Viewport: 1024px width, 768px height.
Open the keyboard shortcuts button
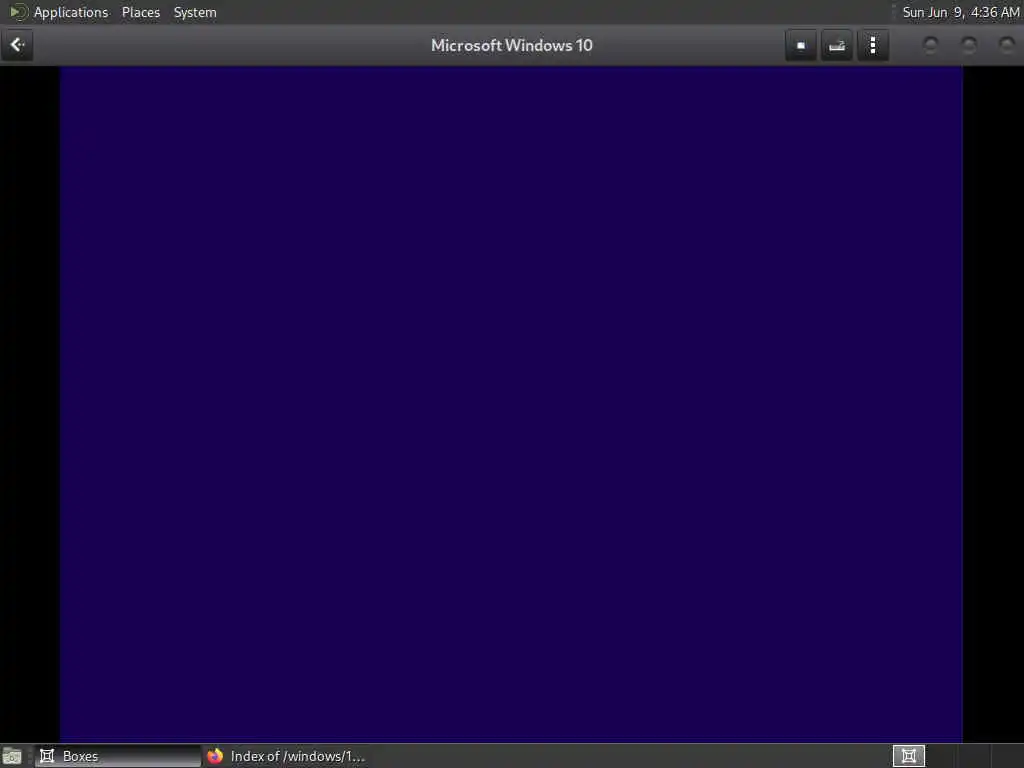click(x=837, y=46)
